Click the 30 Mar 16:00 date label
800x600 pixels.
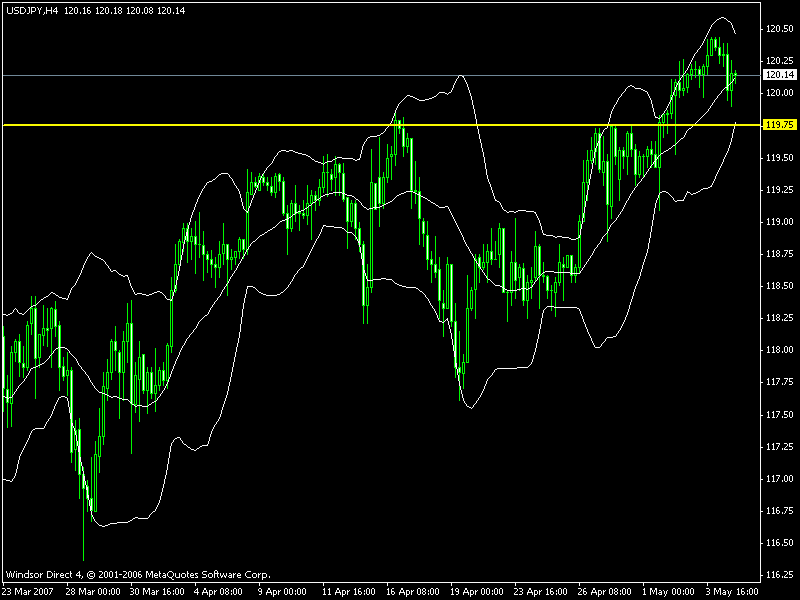point(157,592)
